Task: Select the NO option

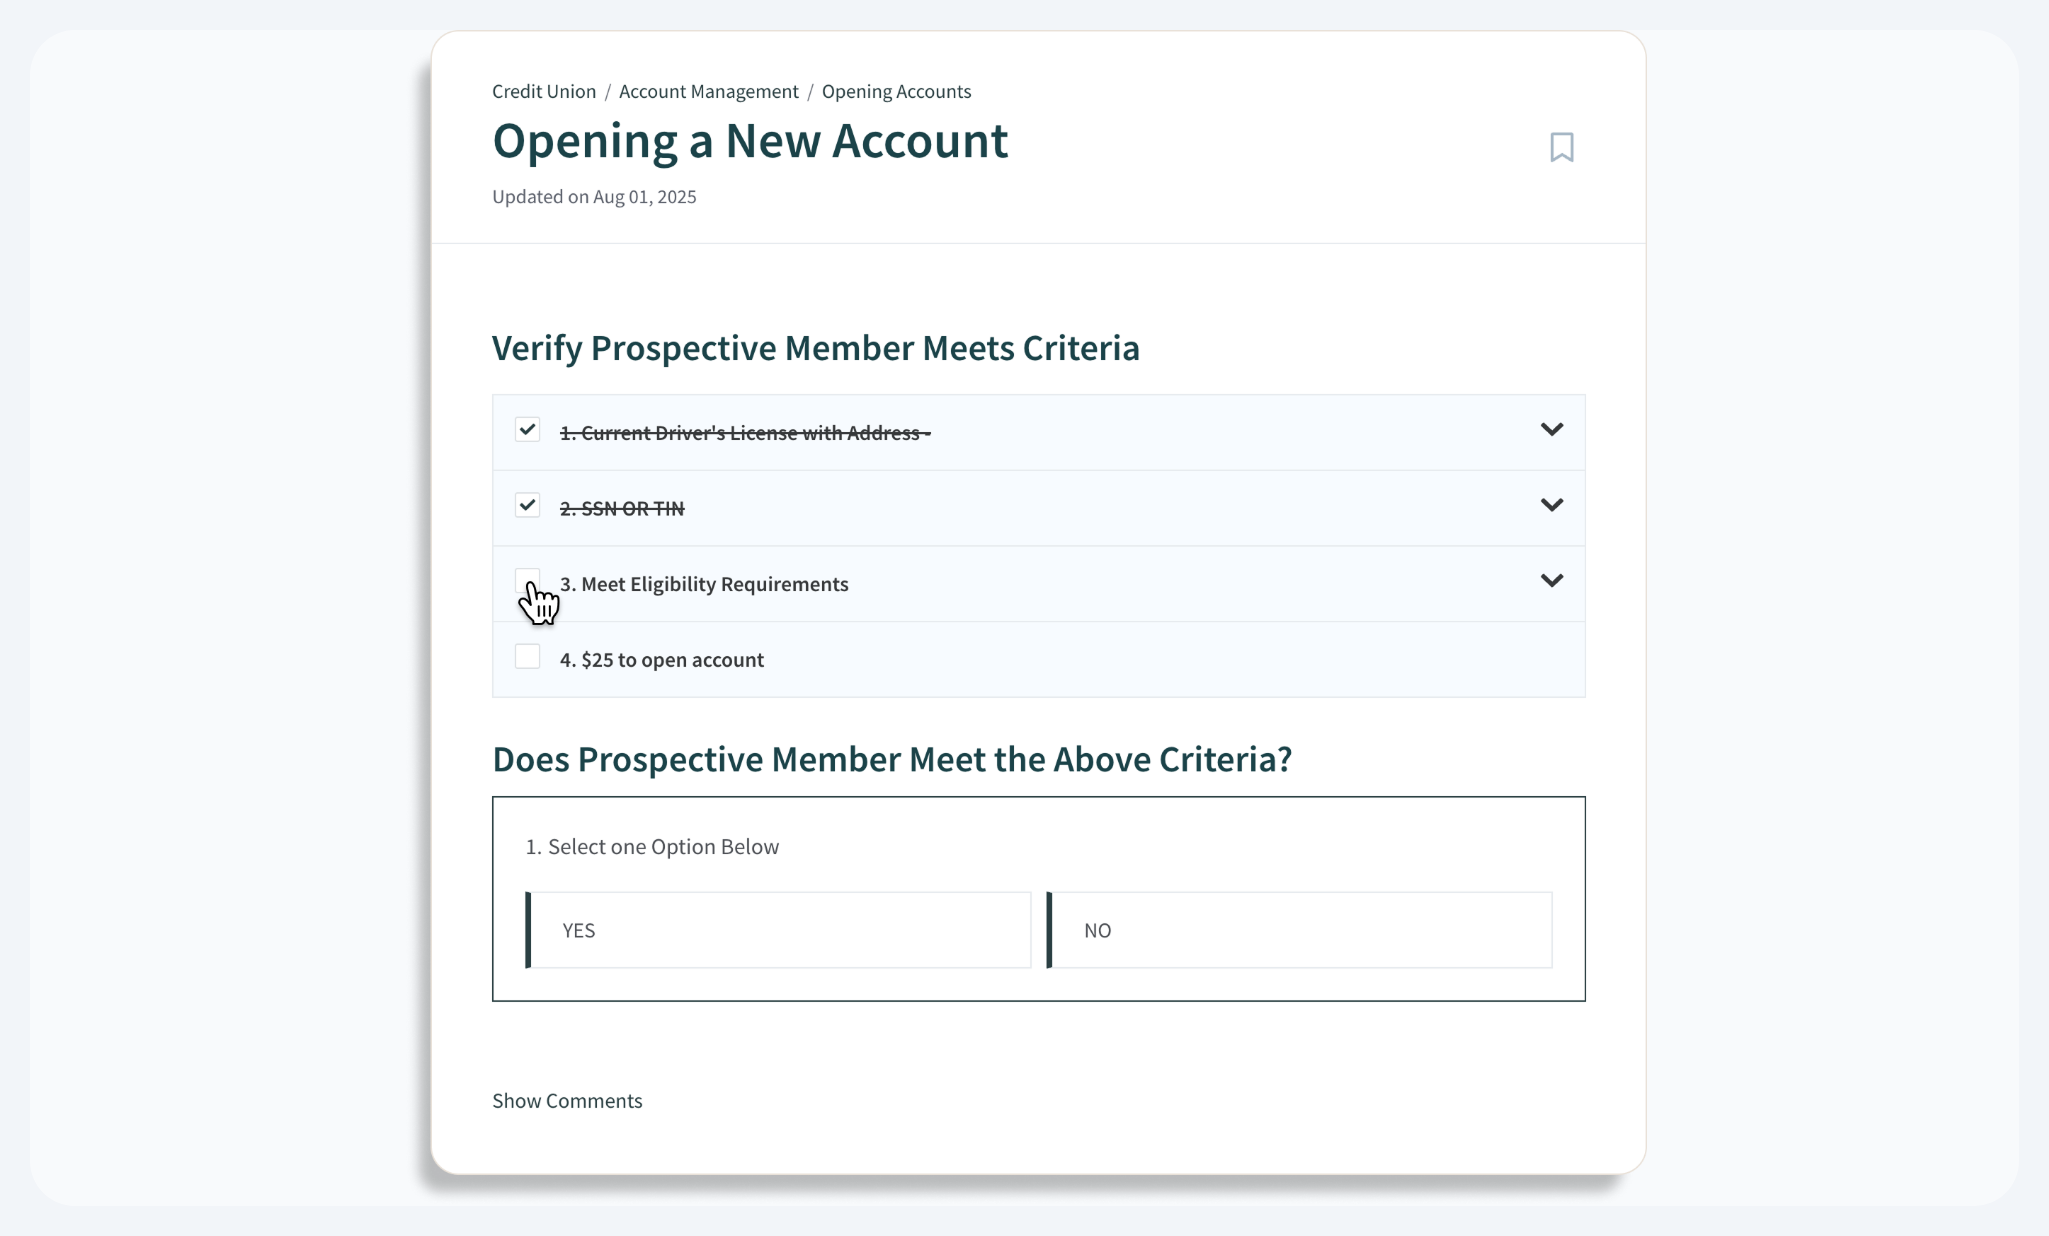Action: (1299, 930)
